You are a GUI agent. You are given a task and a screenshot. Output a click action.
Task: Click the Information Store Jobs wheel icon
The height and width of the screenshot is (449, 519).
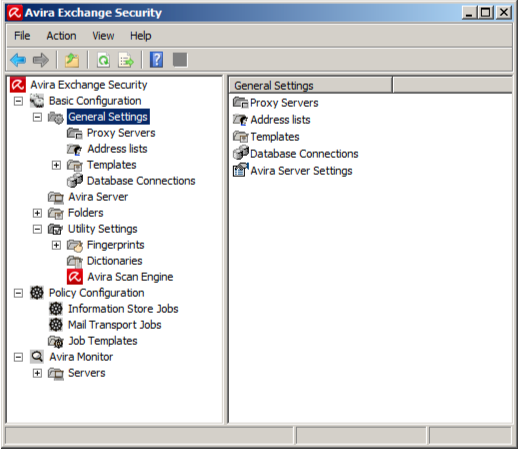56,309
